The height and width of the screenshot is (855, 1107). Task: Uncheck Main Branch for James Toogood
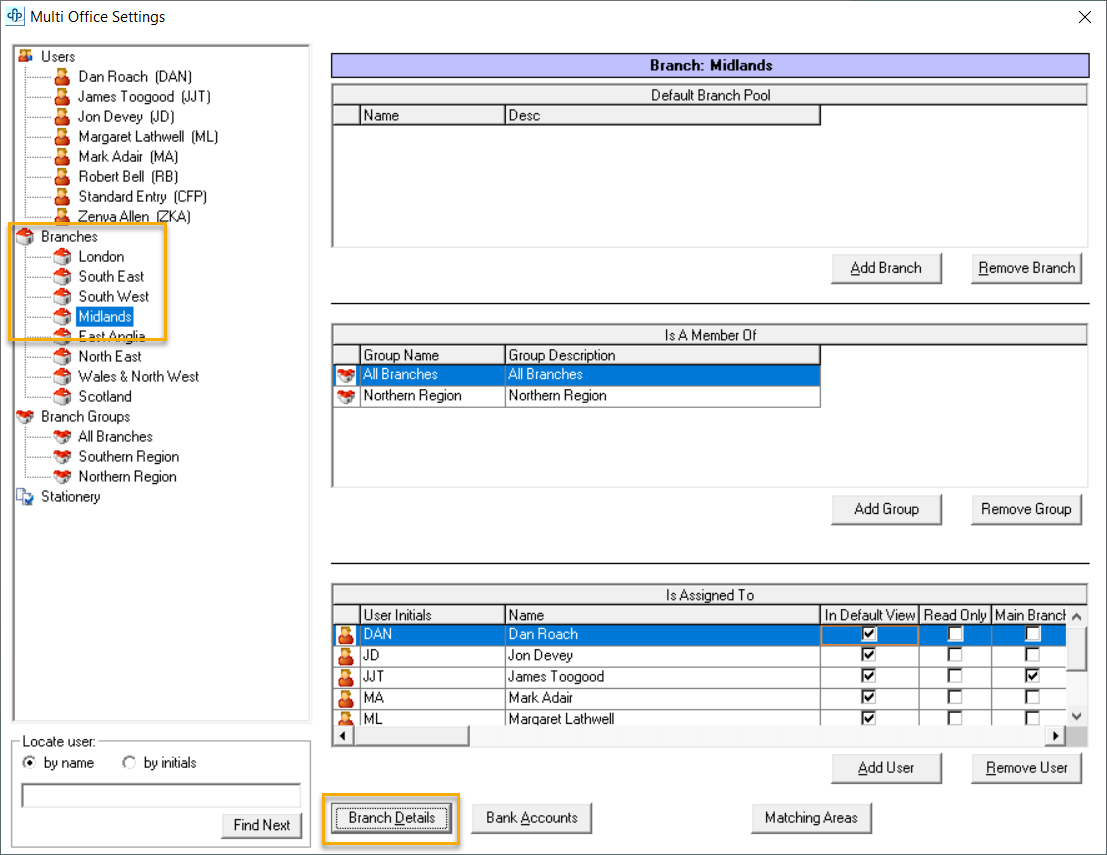(x=1032, y=676)
